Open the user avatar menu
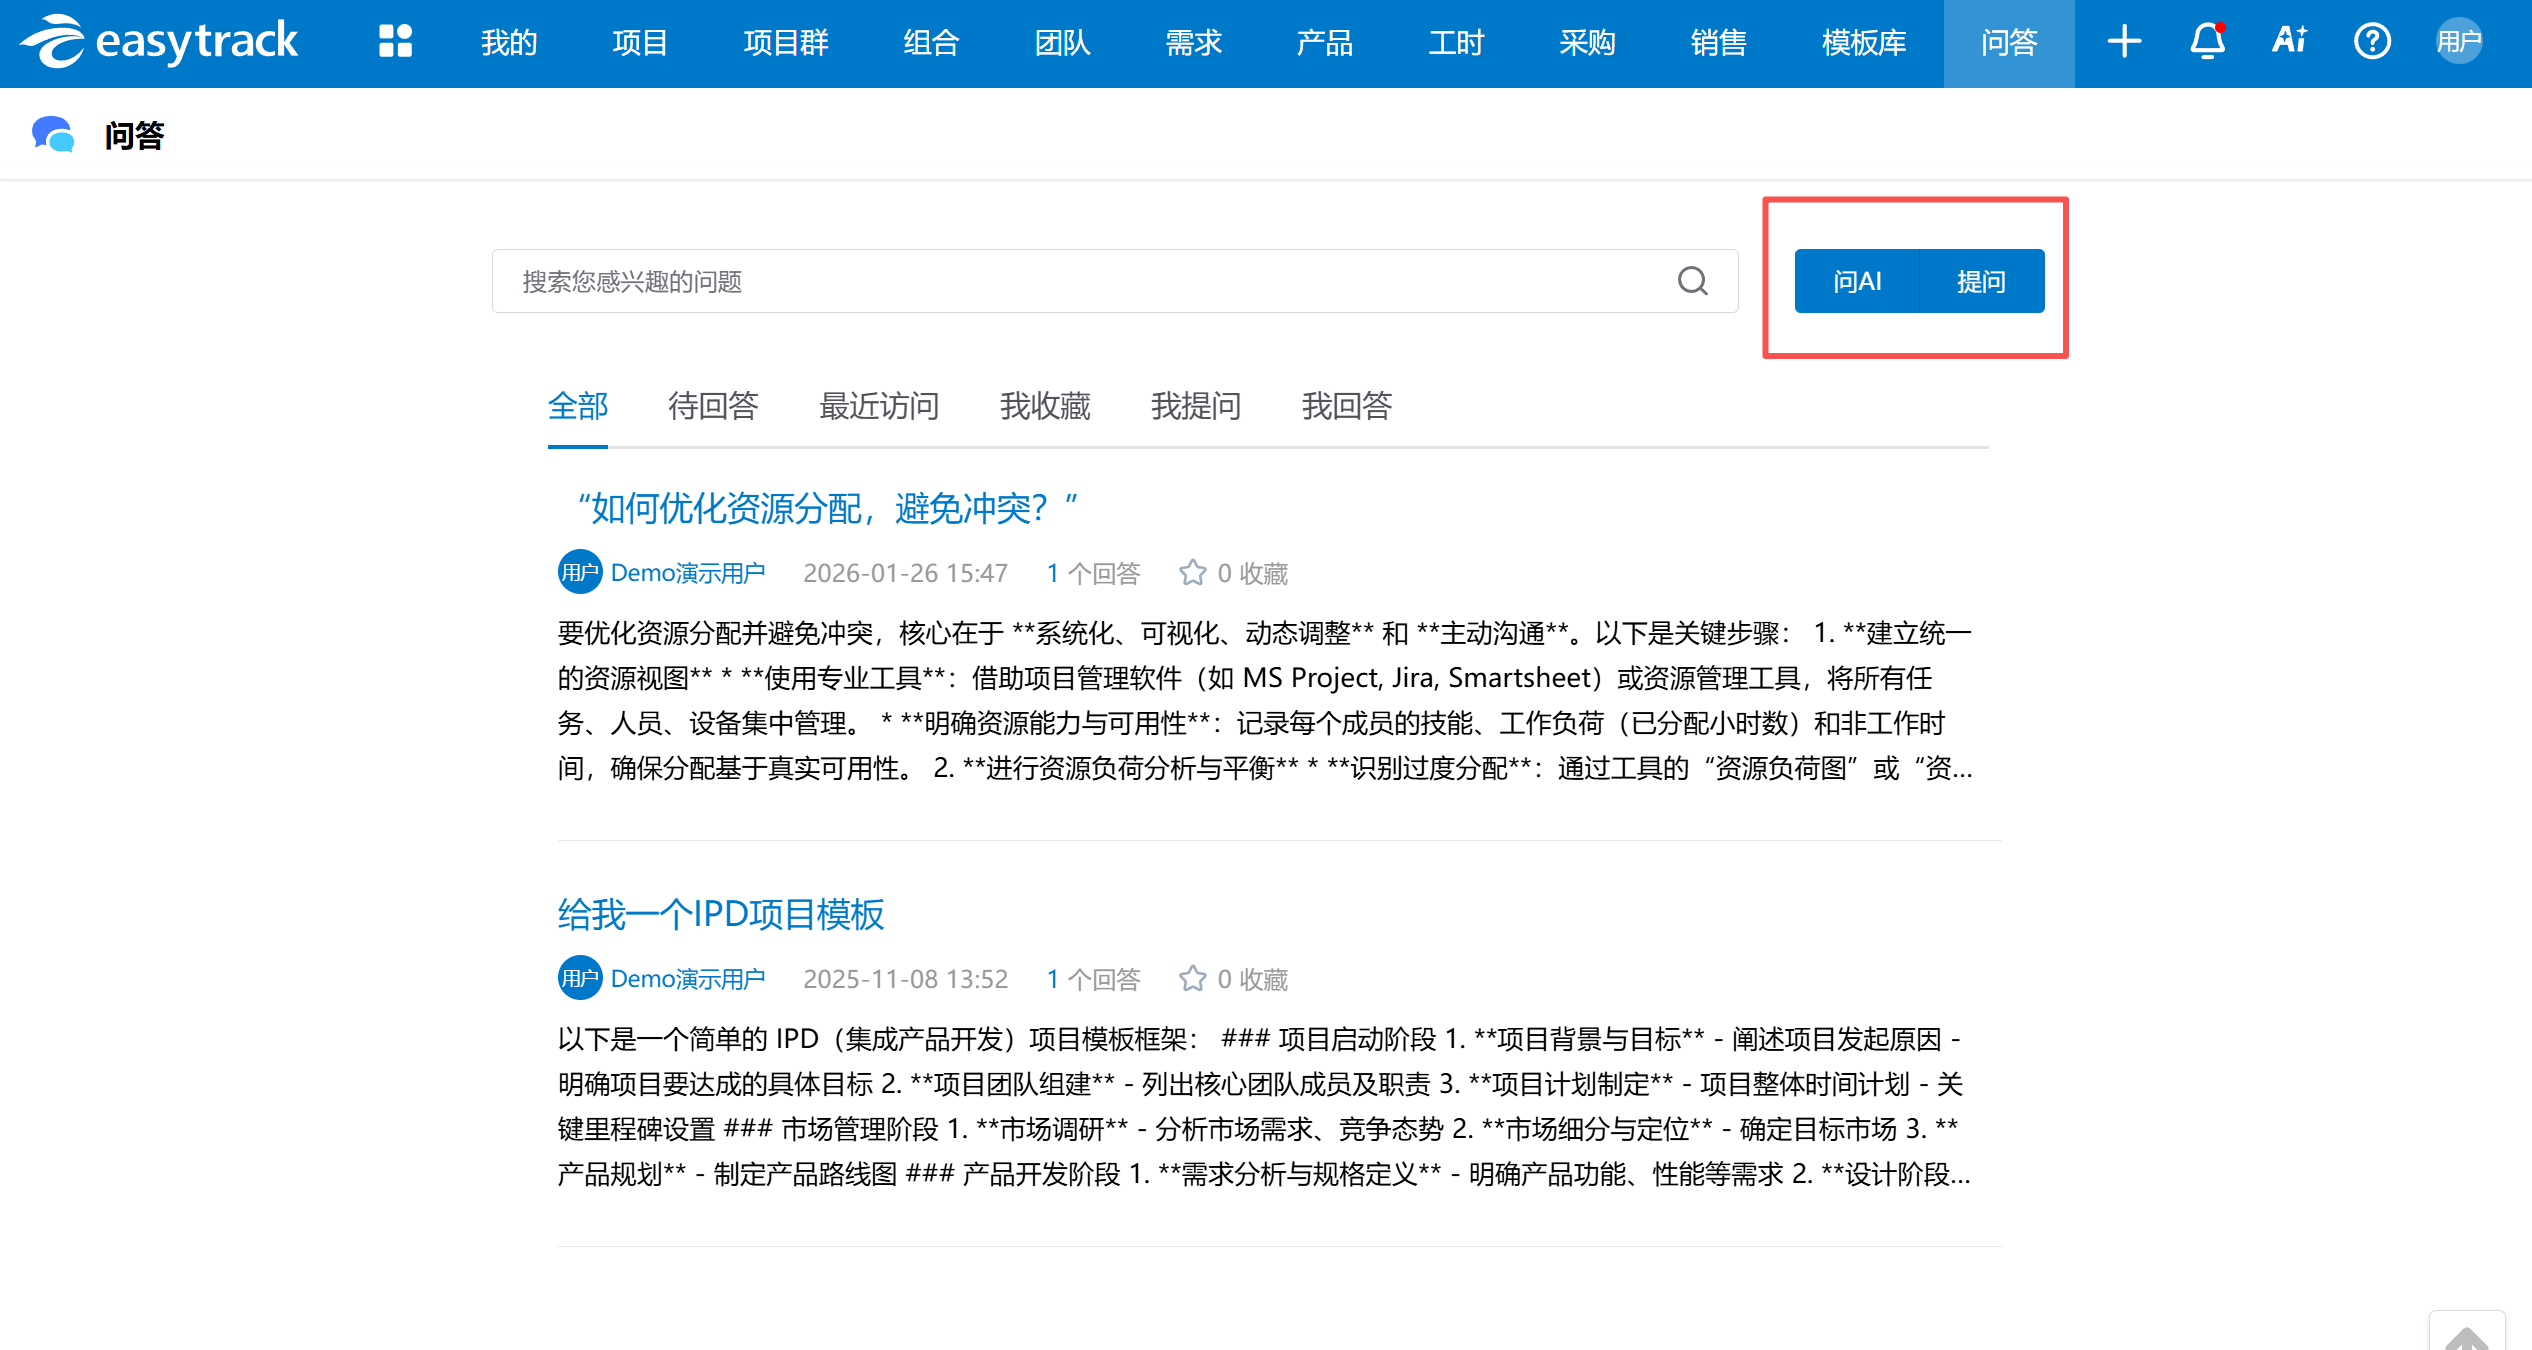 pos(2459,42)
